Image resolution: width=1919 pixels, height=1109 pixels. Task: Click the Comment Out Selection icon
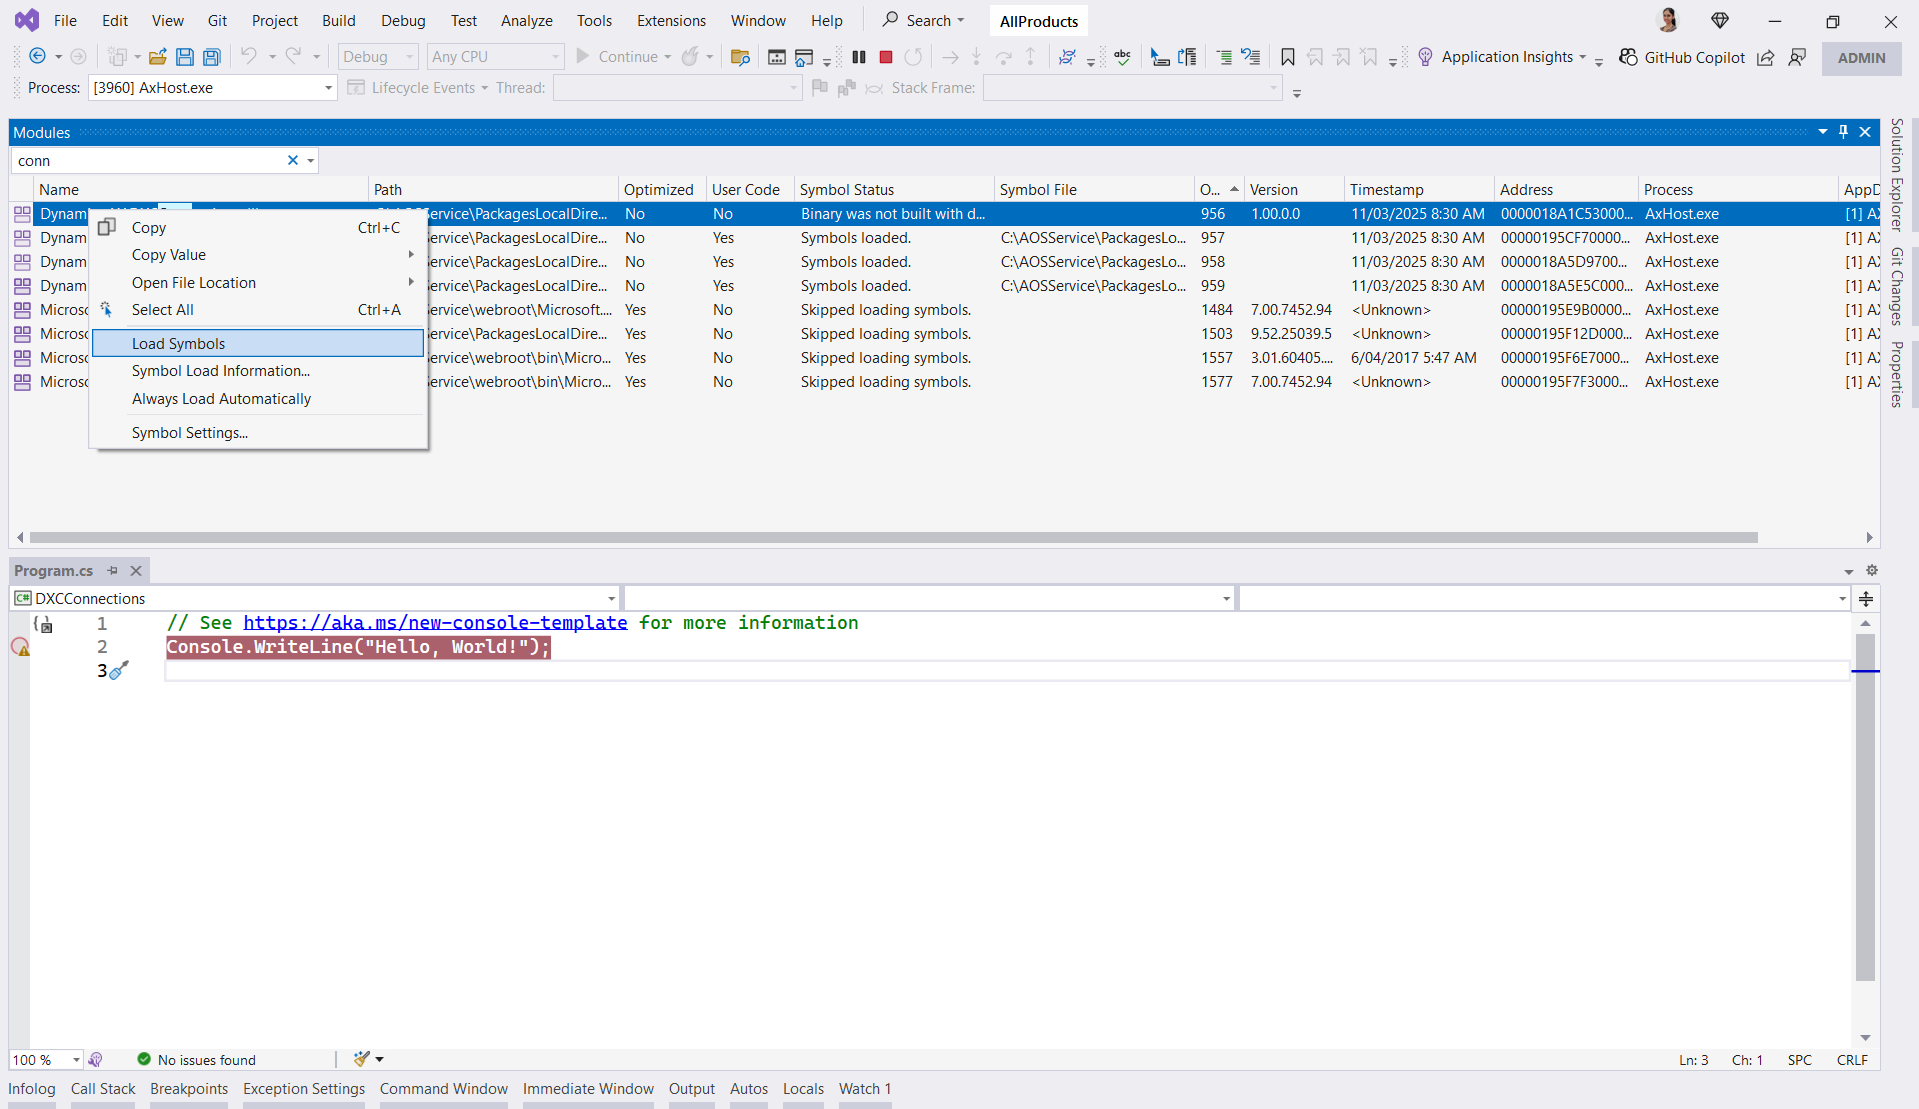(1224, 57)
